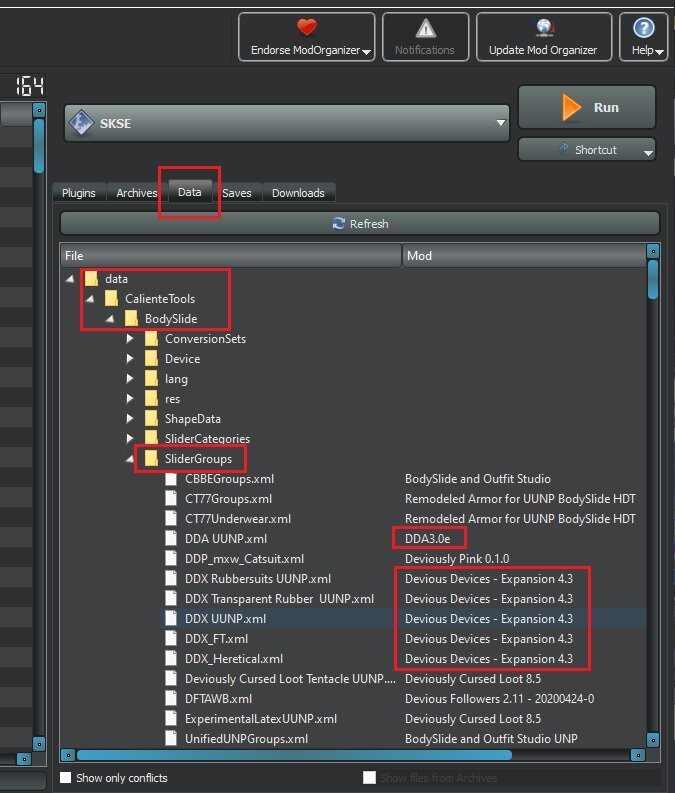Click the CT77Groups.xml file icon
Viewport: 675px width, 793px height.
[171, 499]
